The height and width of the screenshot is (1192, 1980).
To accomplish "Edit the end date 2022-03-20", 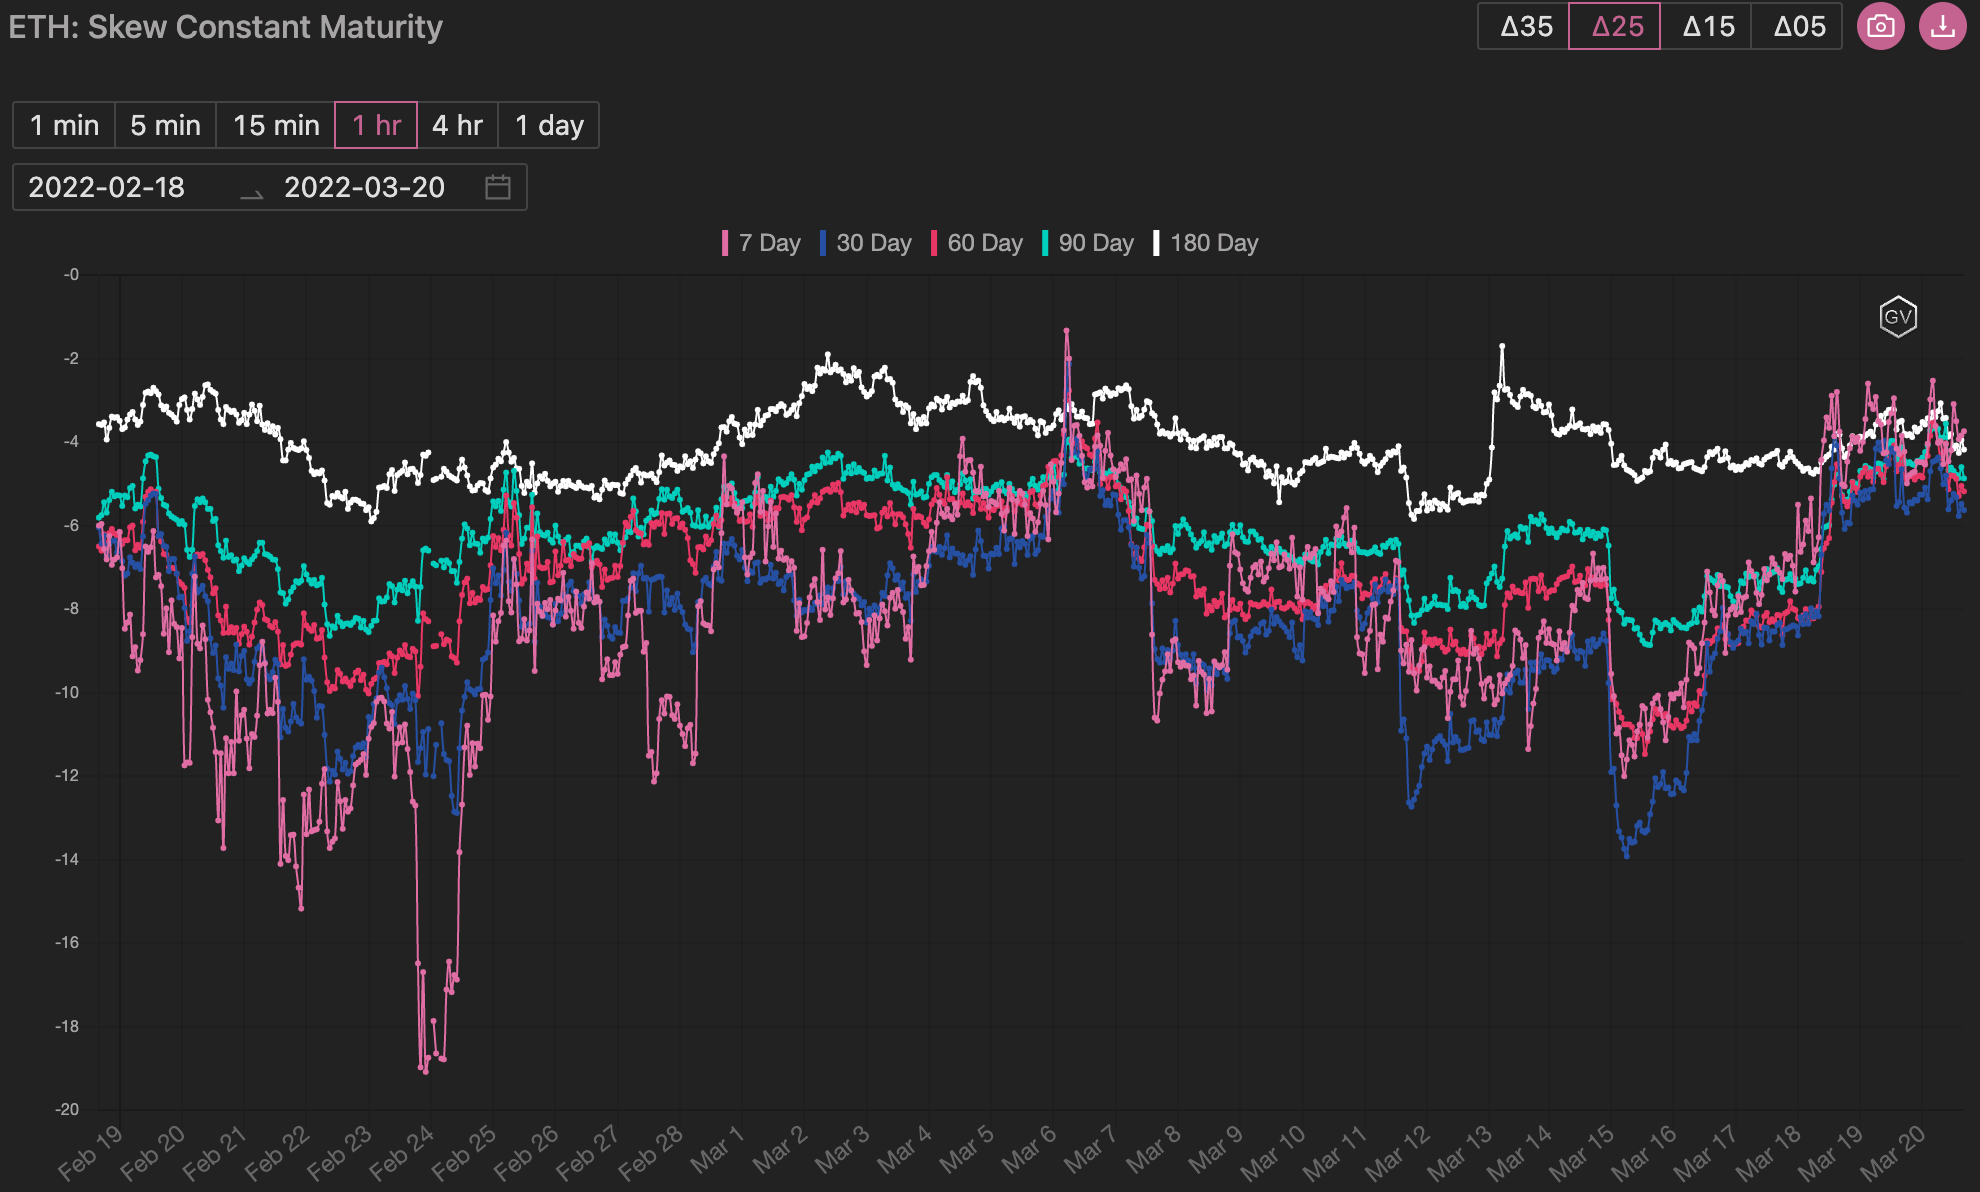I will (x=364, y=187).
